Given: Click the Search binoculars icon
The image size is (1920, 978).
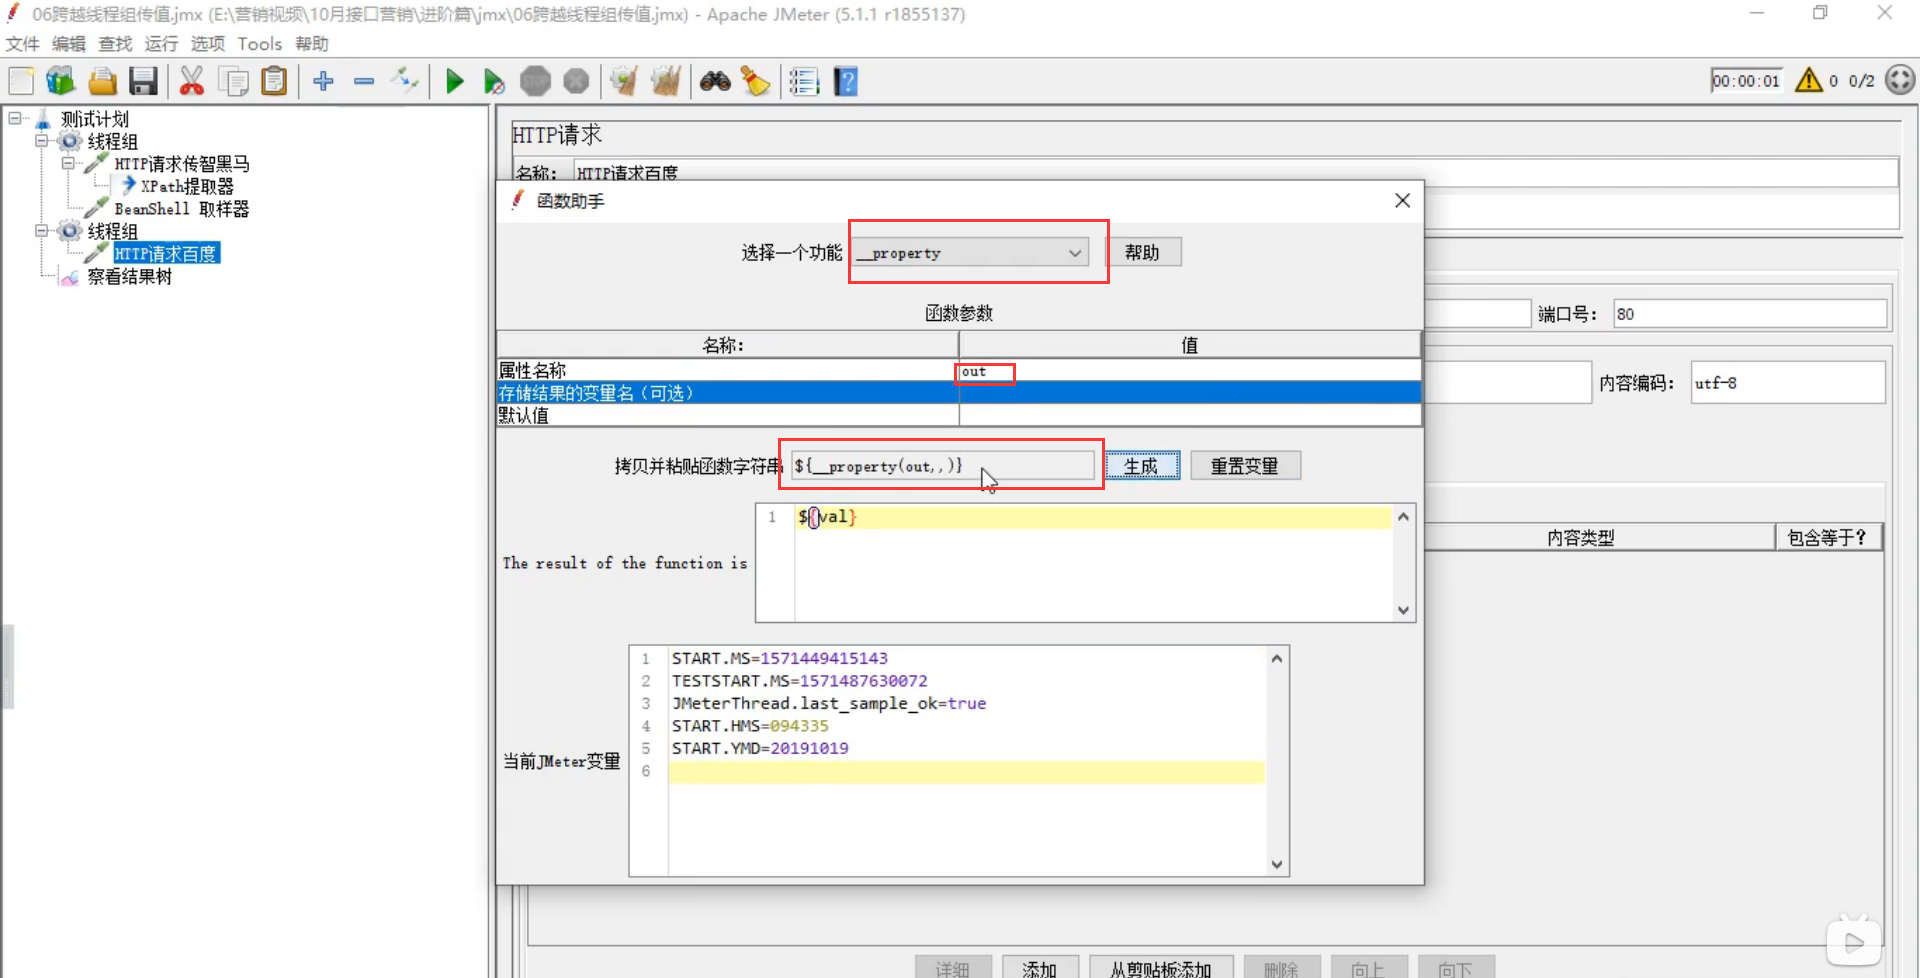Looking at the screenshot, I should point(715,81).
